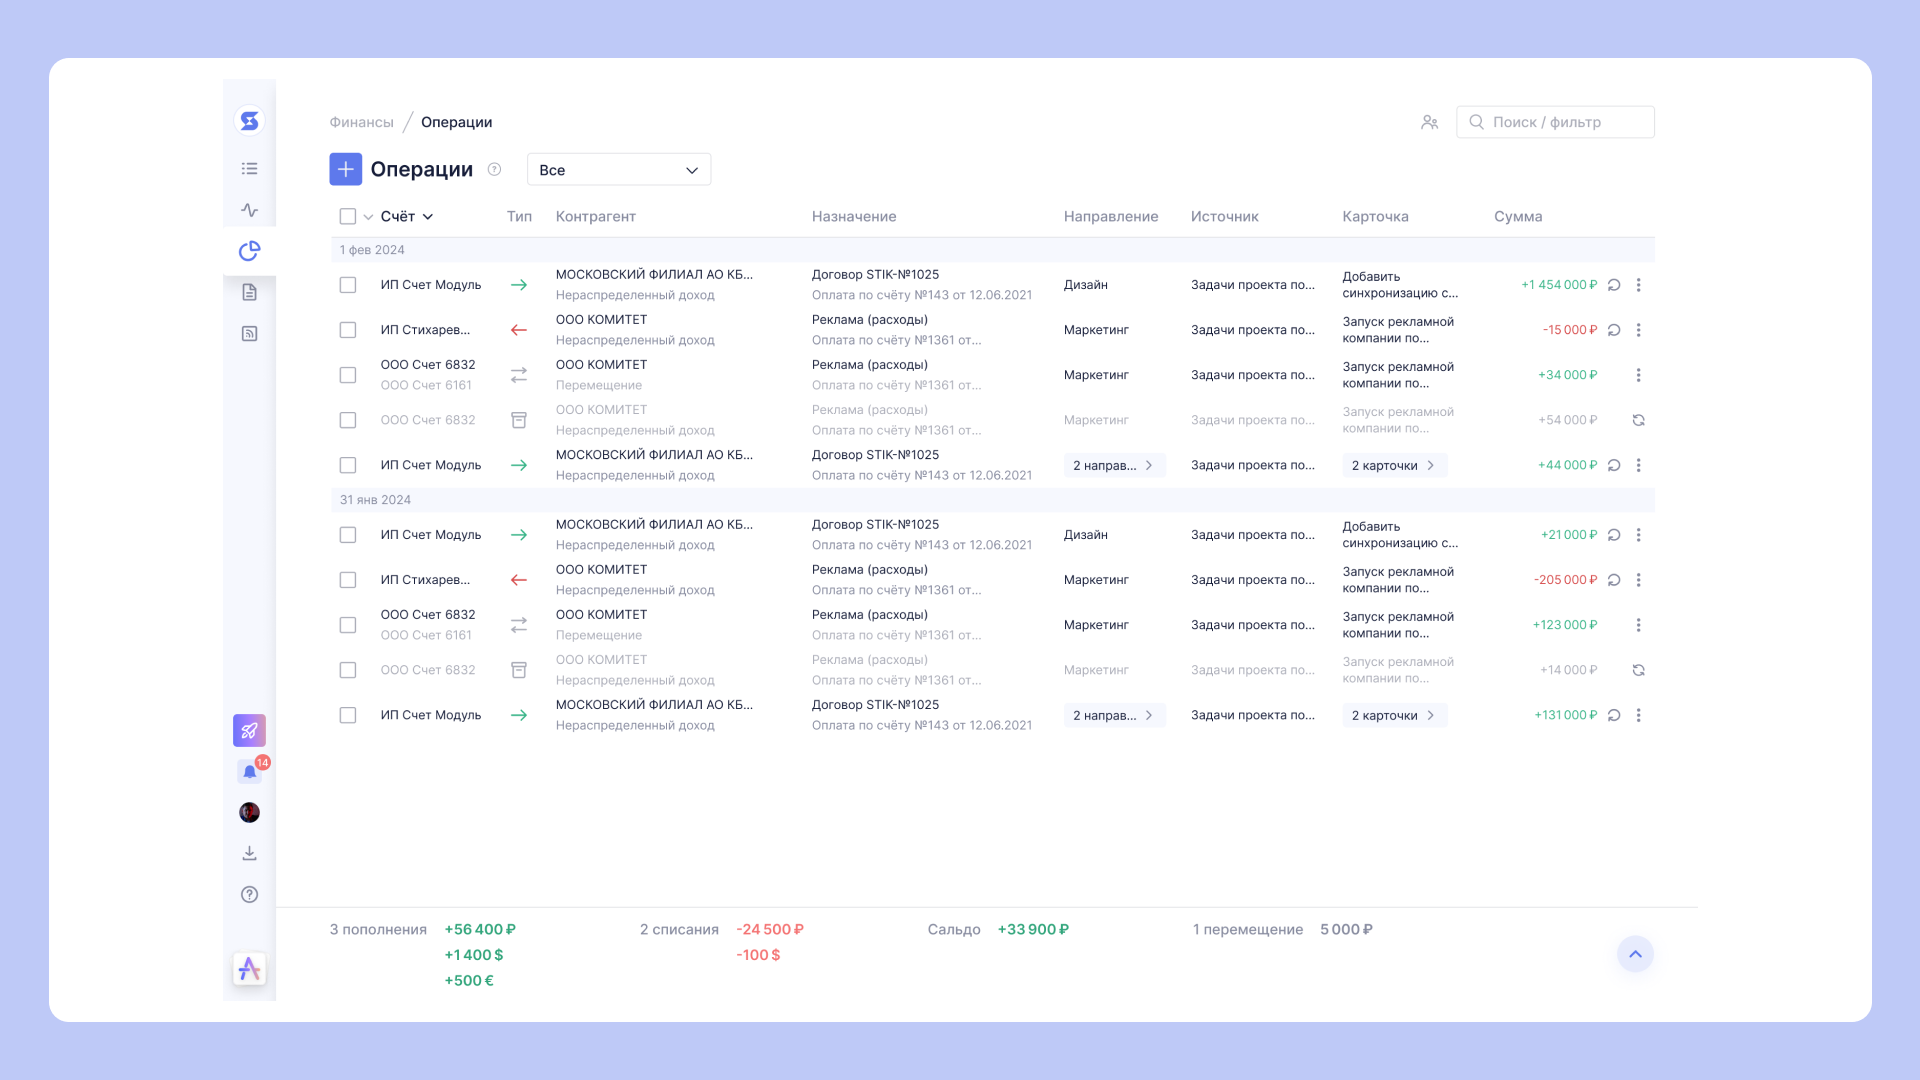
Task: Go to 'Финансы' breadcrumb
Action: pos(361,122)
